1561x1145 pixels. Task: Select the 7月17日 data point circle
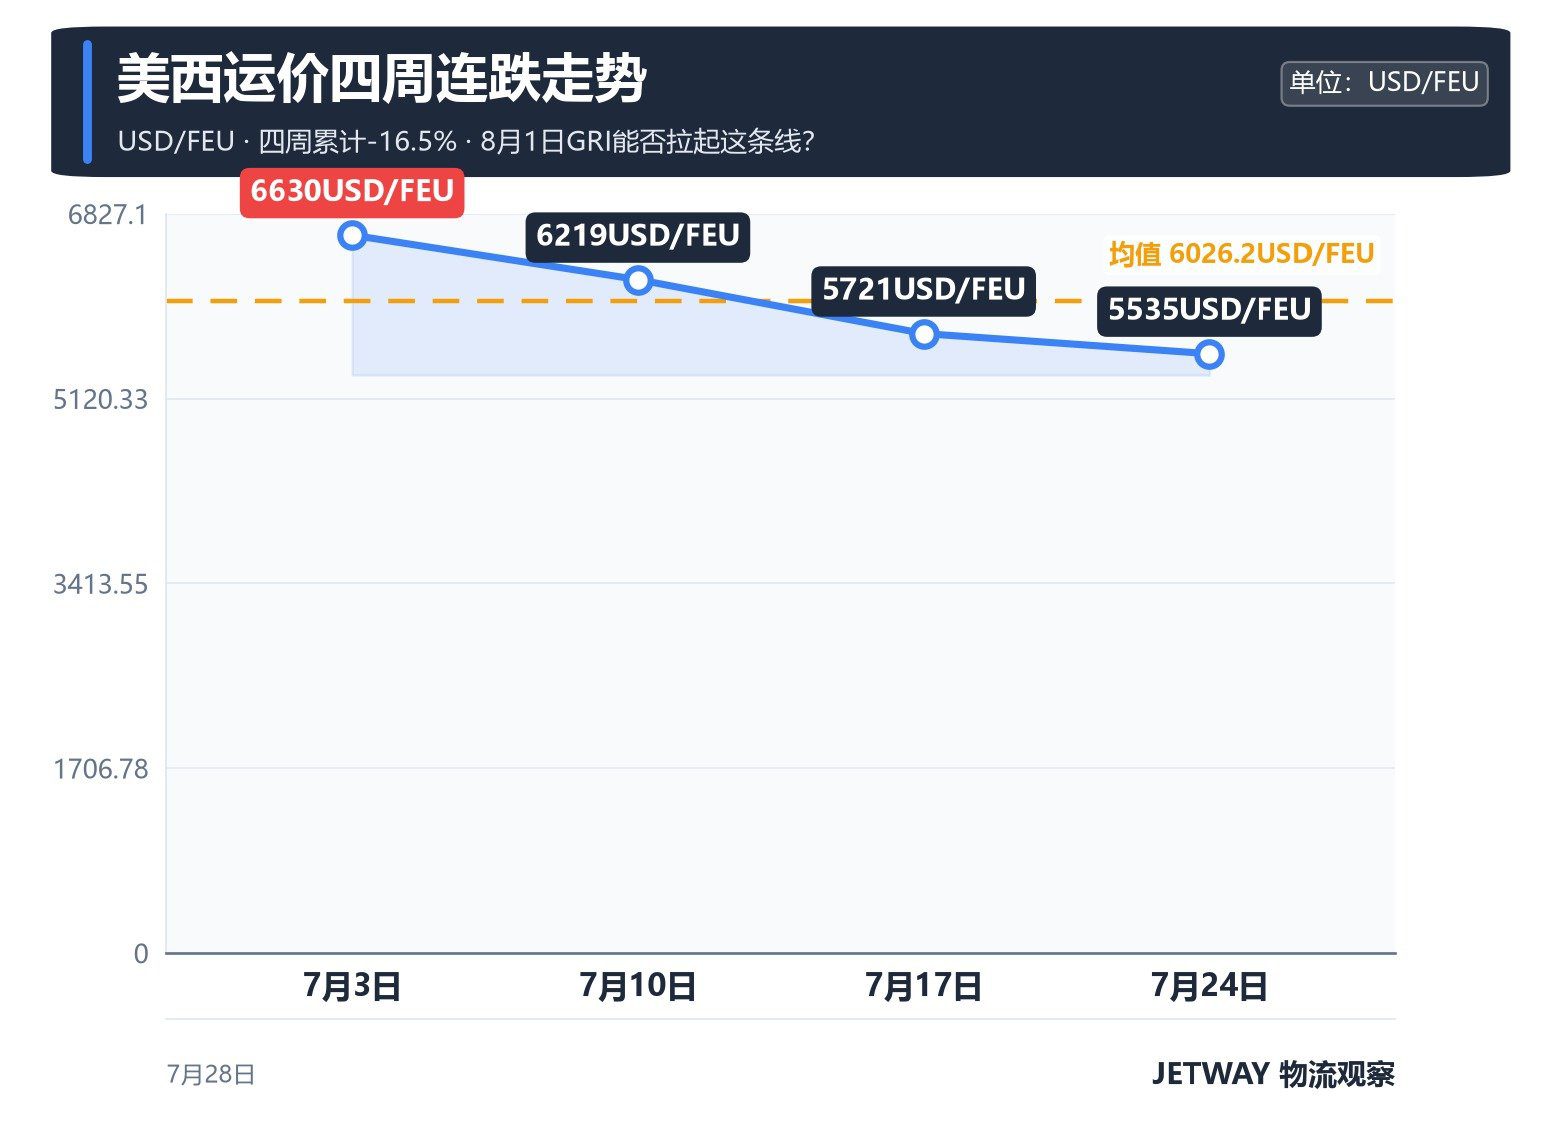coord(924,334)
